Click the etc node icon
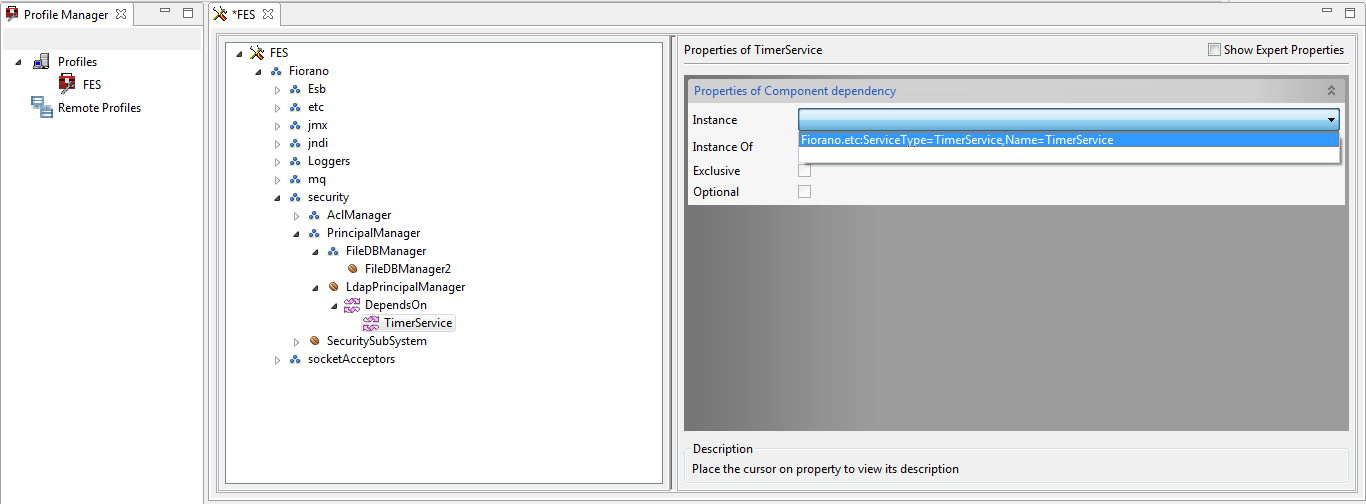The image size is (1366, 504). point(295,107)
